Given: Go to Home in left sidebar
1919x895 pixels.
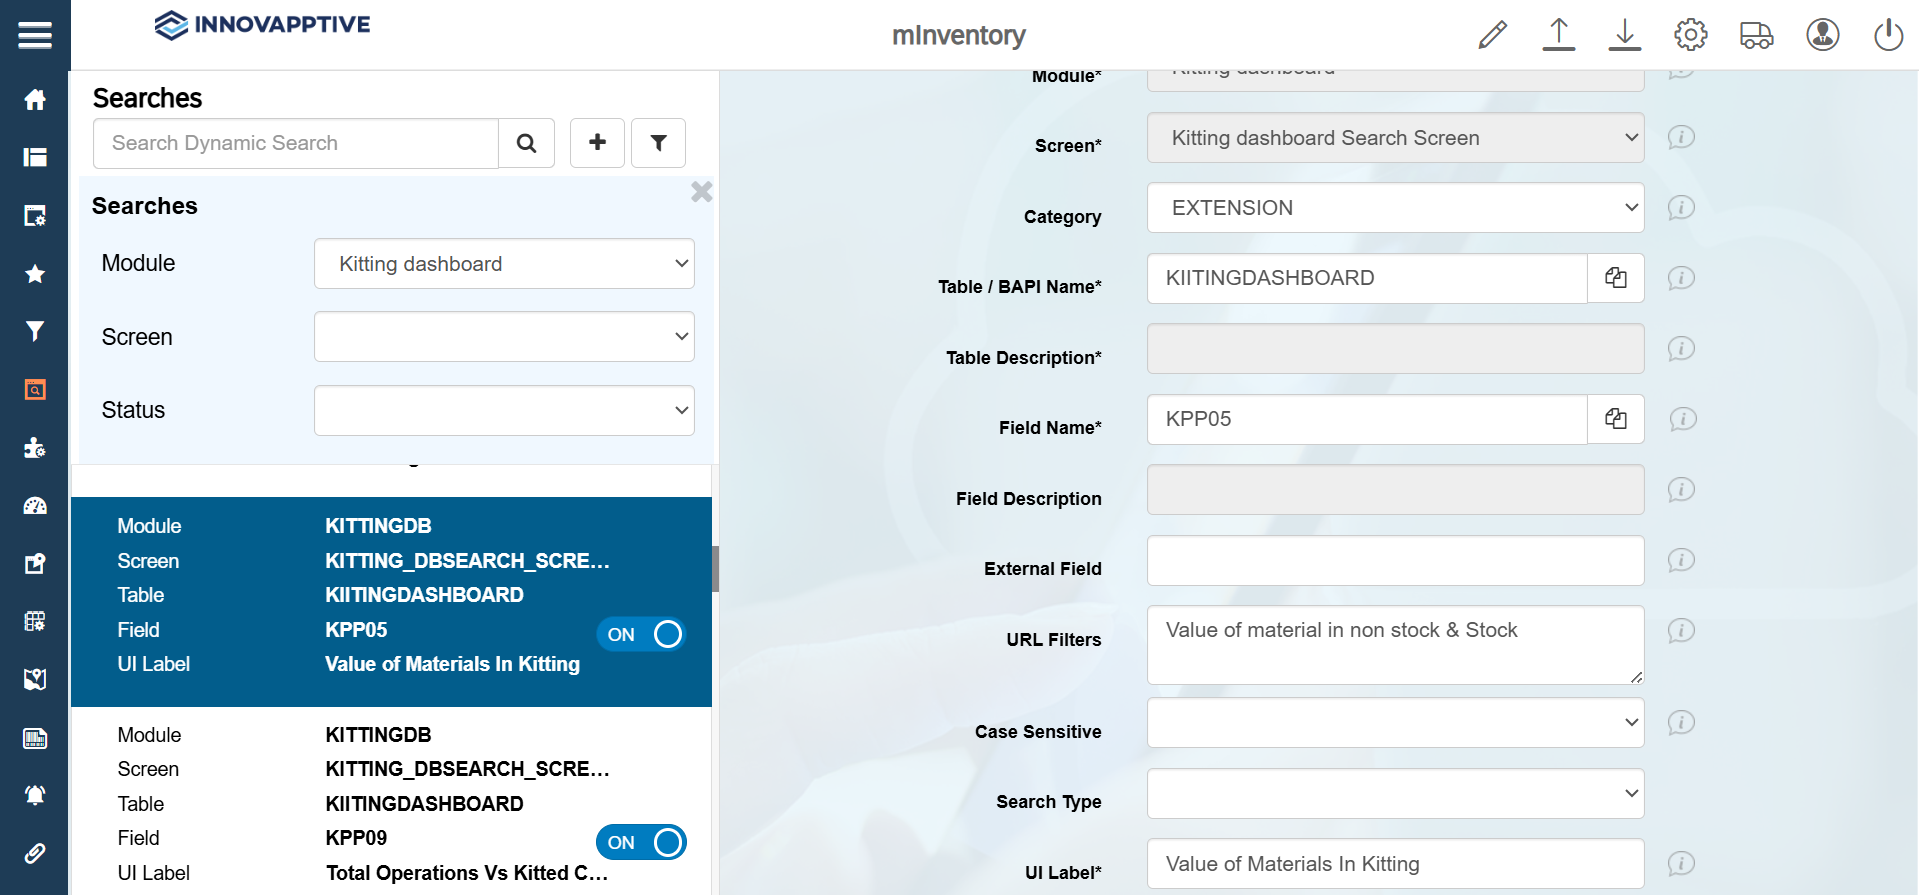Looking at the screenshot, I should tap(35, 100).
